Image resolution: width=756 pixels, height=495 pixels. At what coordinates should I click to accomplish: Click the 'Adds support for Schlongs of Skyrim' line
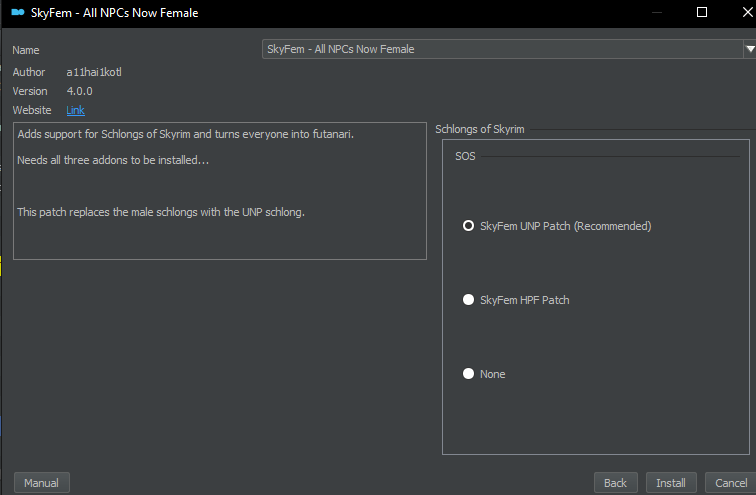tap(186, 134)
